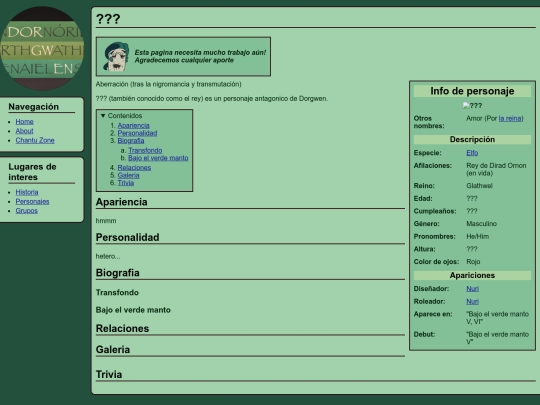This screenshot has width=540, height=405.
Task: Click the Descripción infobox header
Action: pos(472,139)
